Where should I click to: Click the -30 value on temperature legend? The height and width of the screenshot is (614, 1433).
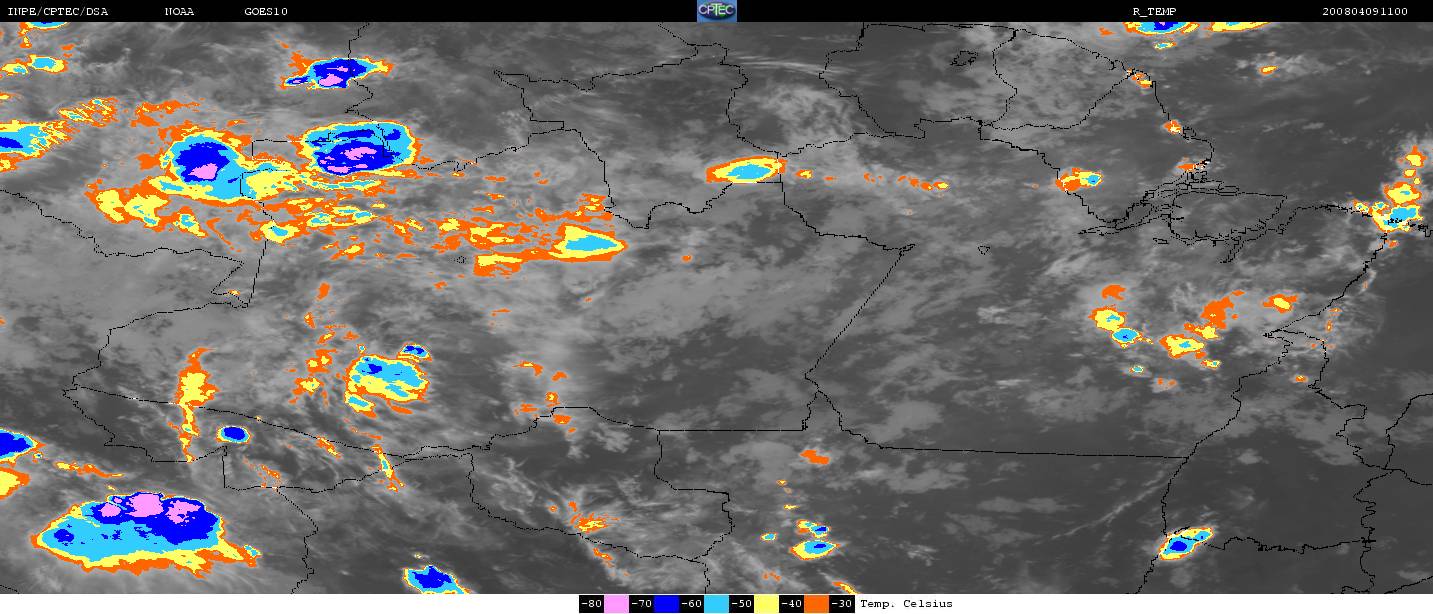click(842, 604)
